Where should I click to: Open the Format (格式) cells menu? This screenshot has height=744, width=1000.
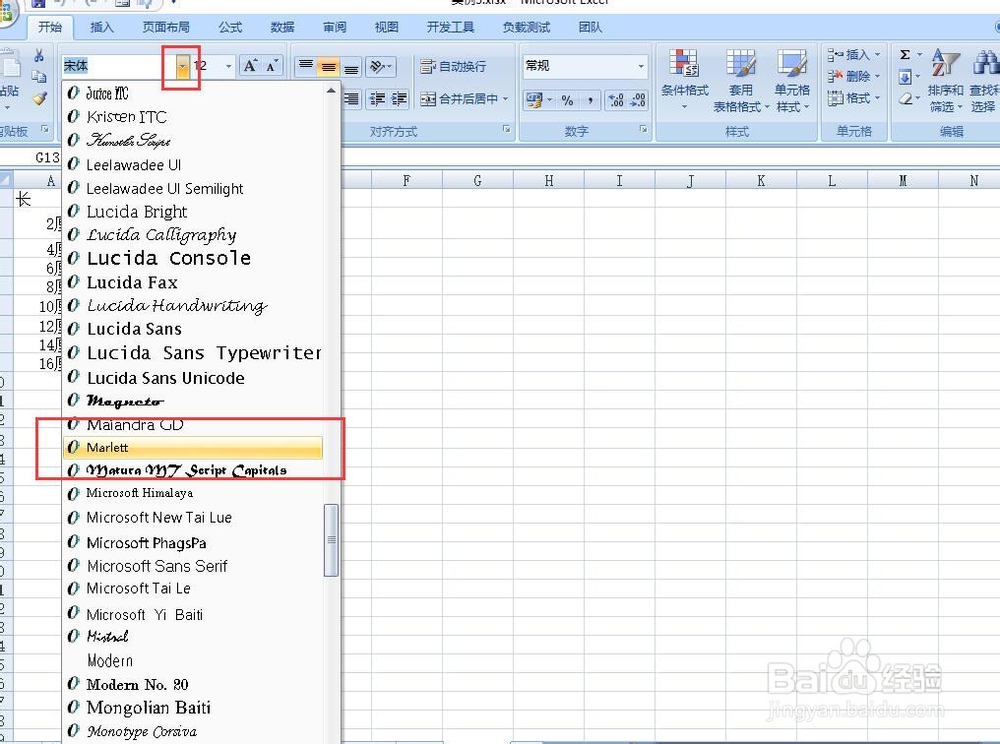tap(853, 98)
